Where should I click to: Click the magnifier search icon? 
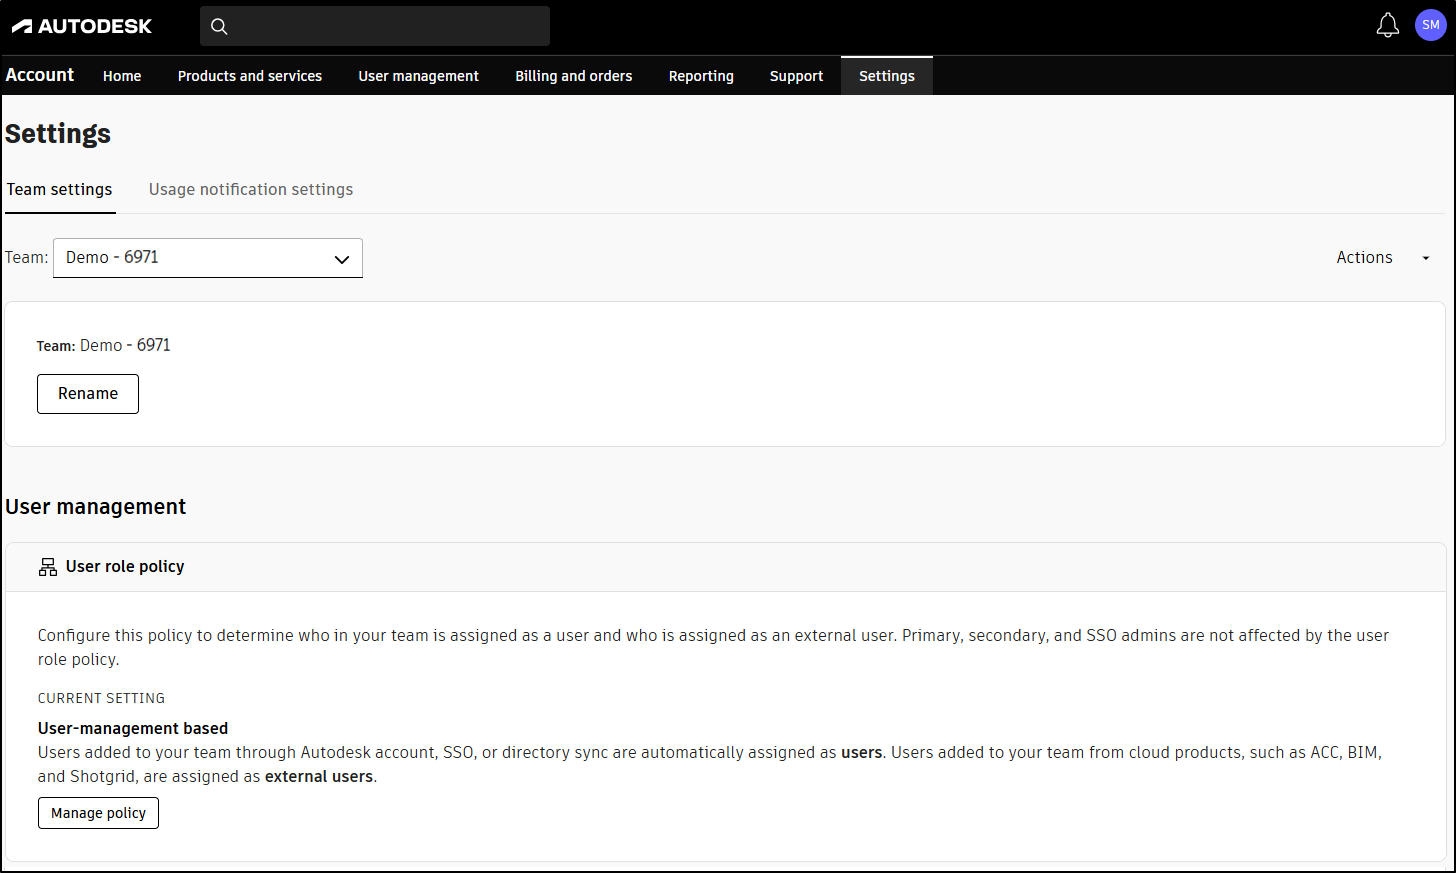tap(220, 26)
